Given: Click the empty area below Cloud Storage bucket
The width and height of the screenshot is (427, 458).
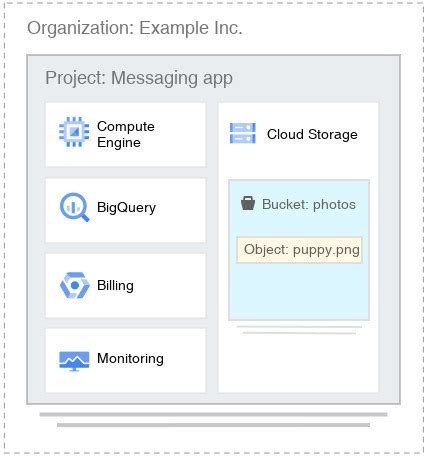Looking at the screenshot, I should [298, 363].
